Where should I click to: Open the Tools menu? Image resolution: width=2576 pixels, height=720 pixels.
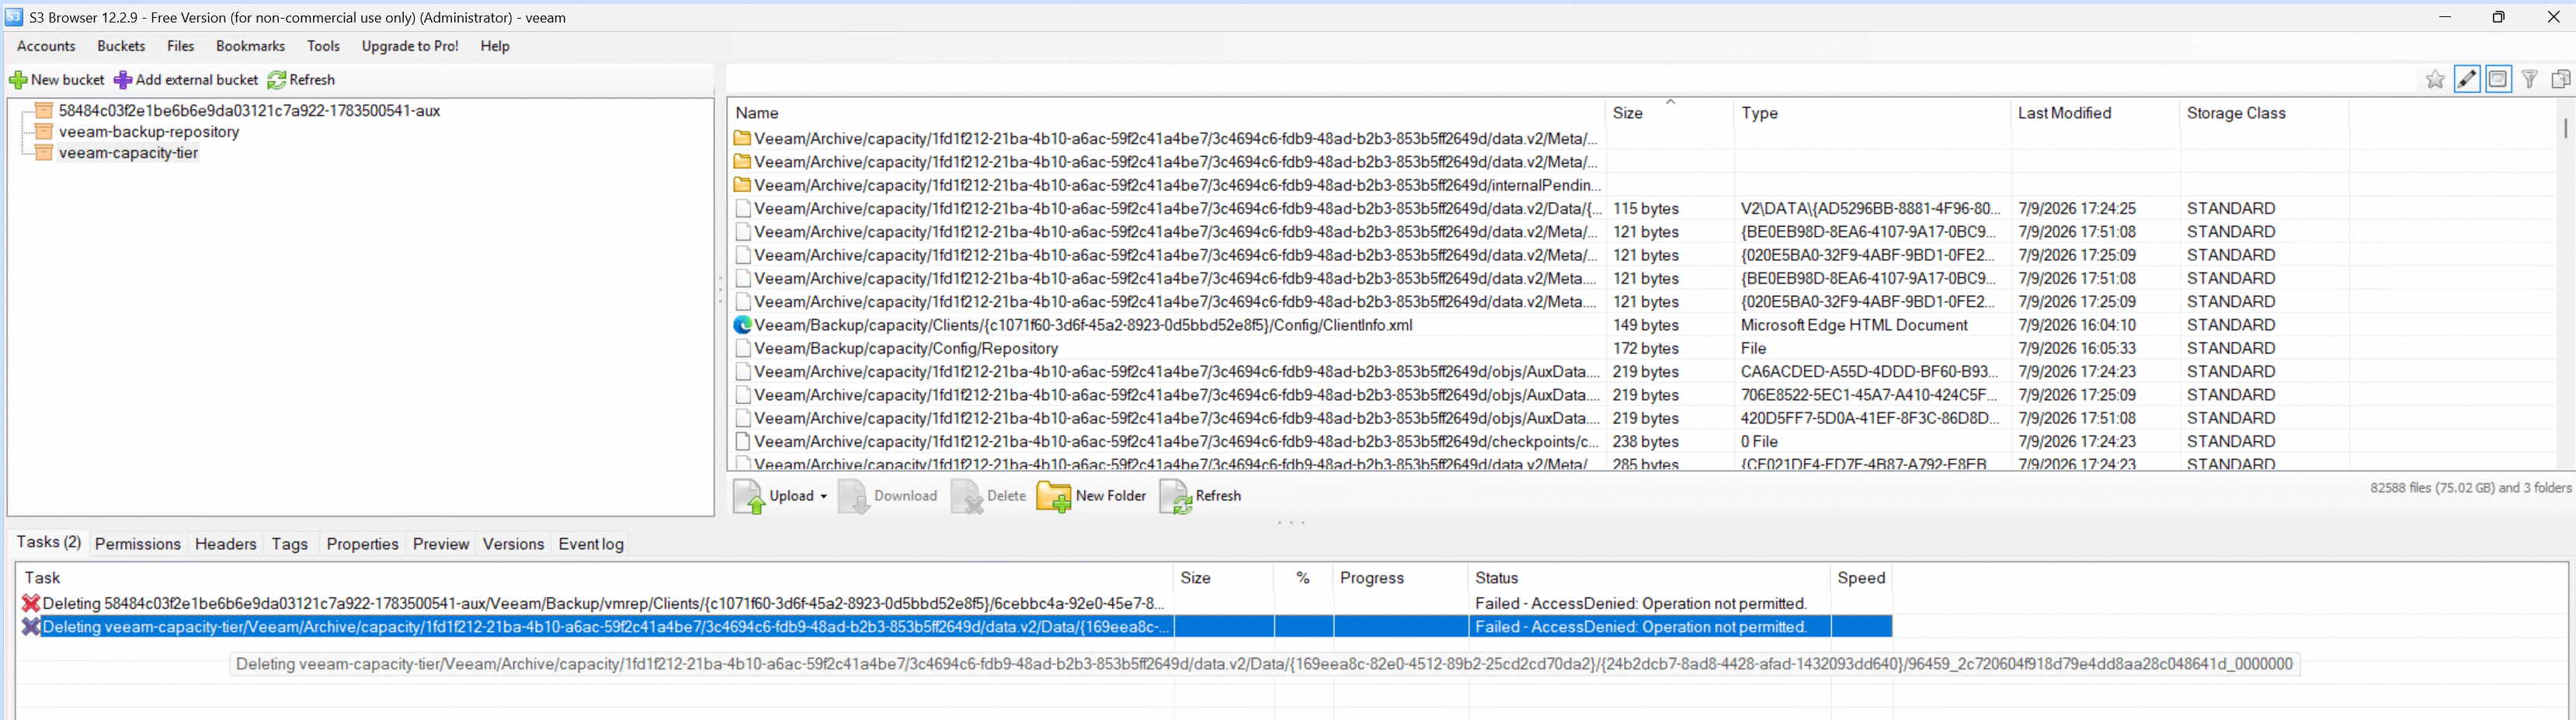click(x=323, y=46)
